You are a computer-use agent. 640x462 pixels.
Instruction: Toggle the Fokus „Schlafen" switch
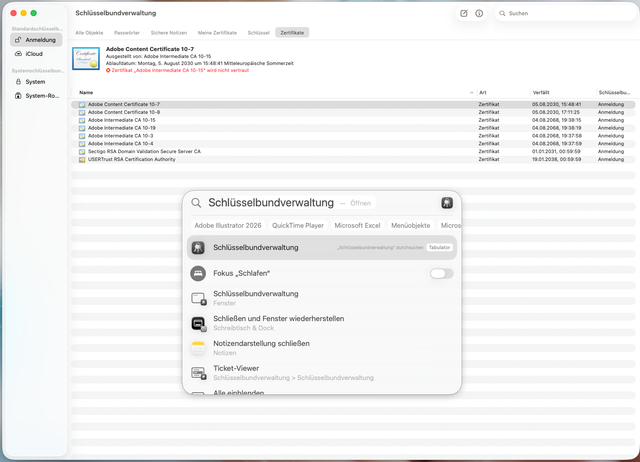pos(441,273)
